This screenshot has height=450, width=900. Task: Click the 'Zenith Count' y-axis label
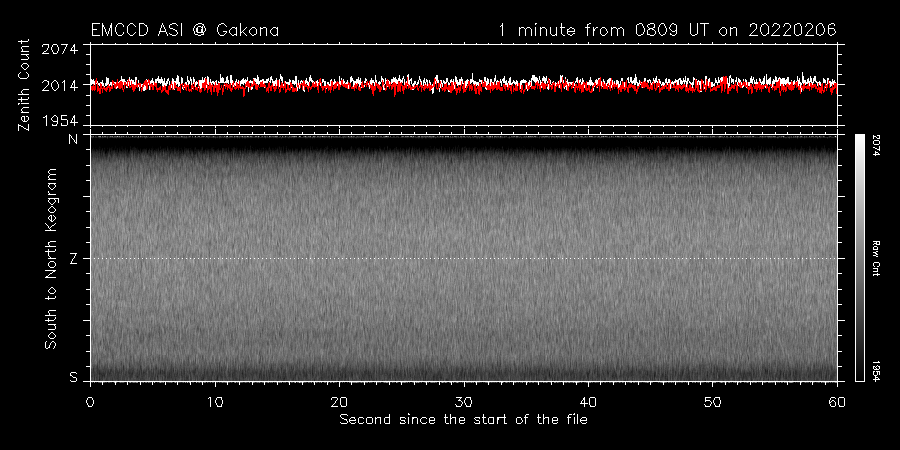pos(24,85)
